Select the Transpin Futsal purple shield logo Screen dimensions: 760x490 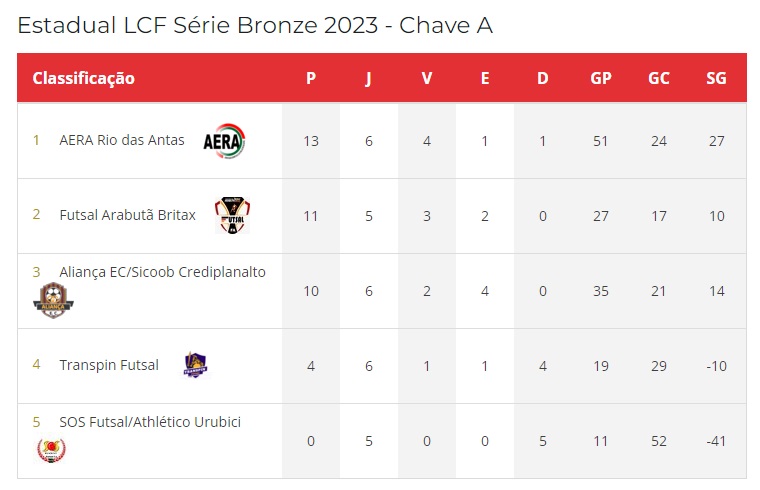195,365
